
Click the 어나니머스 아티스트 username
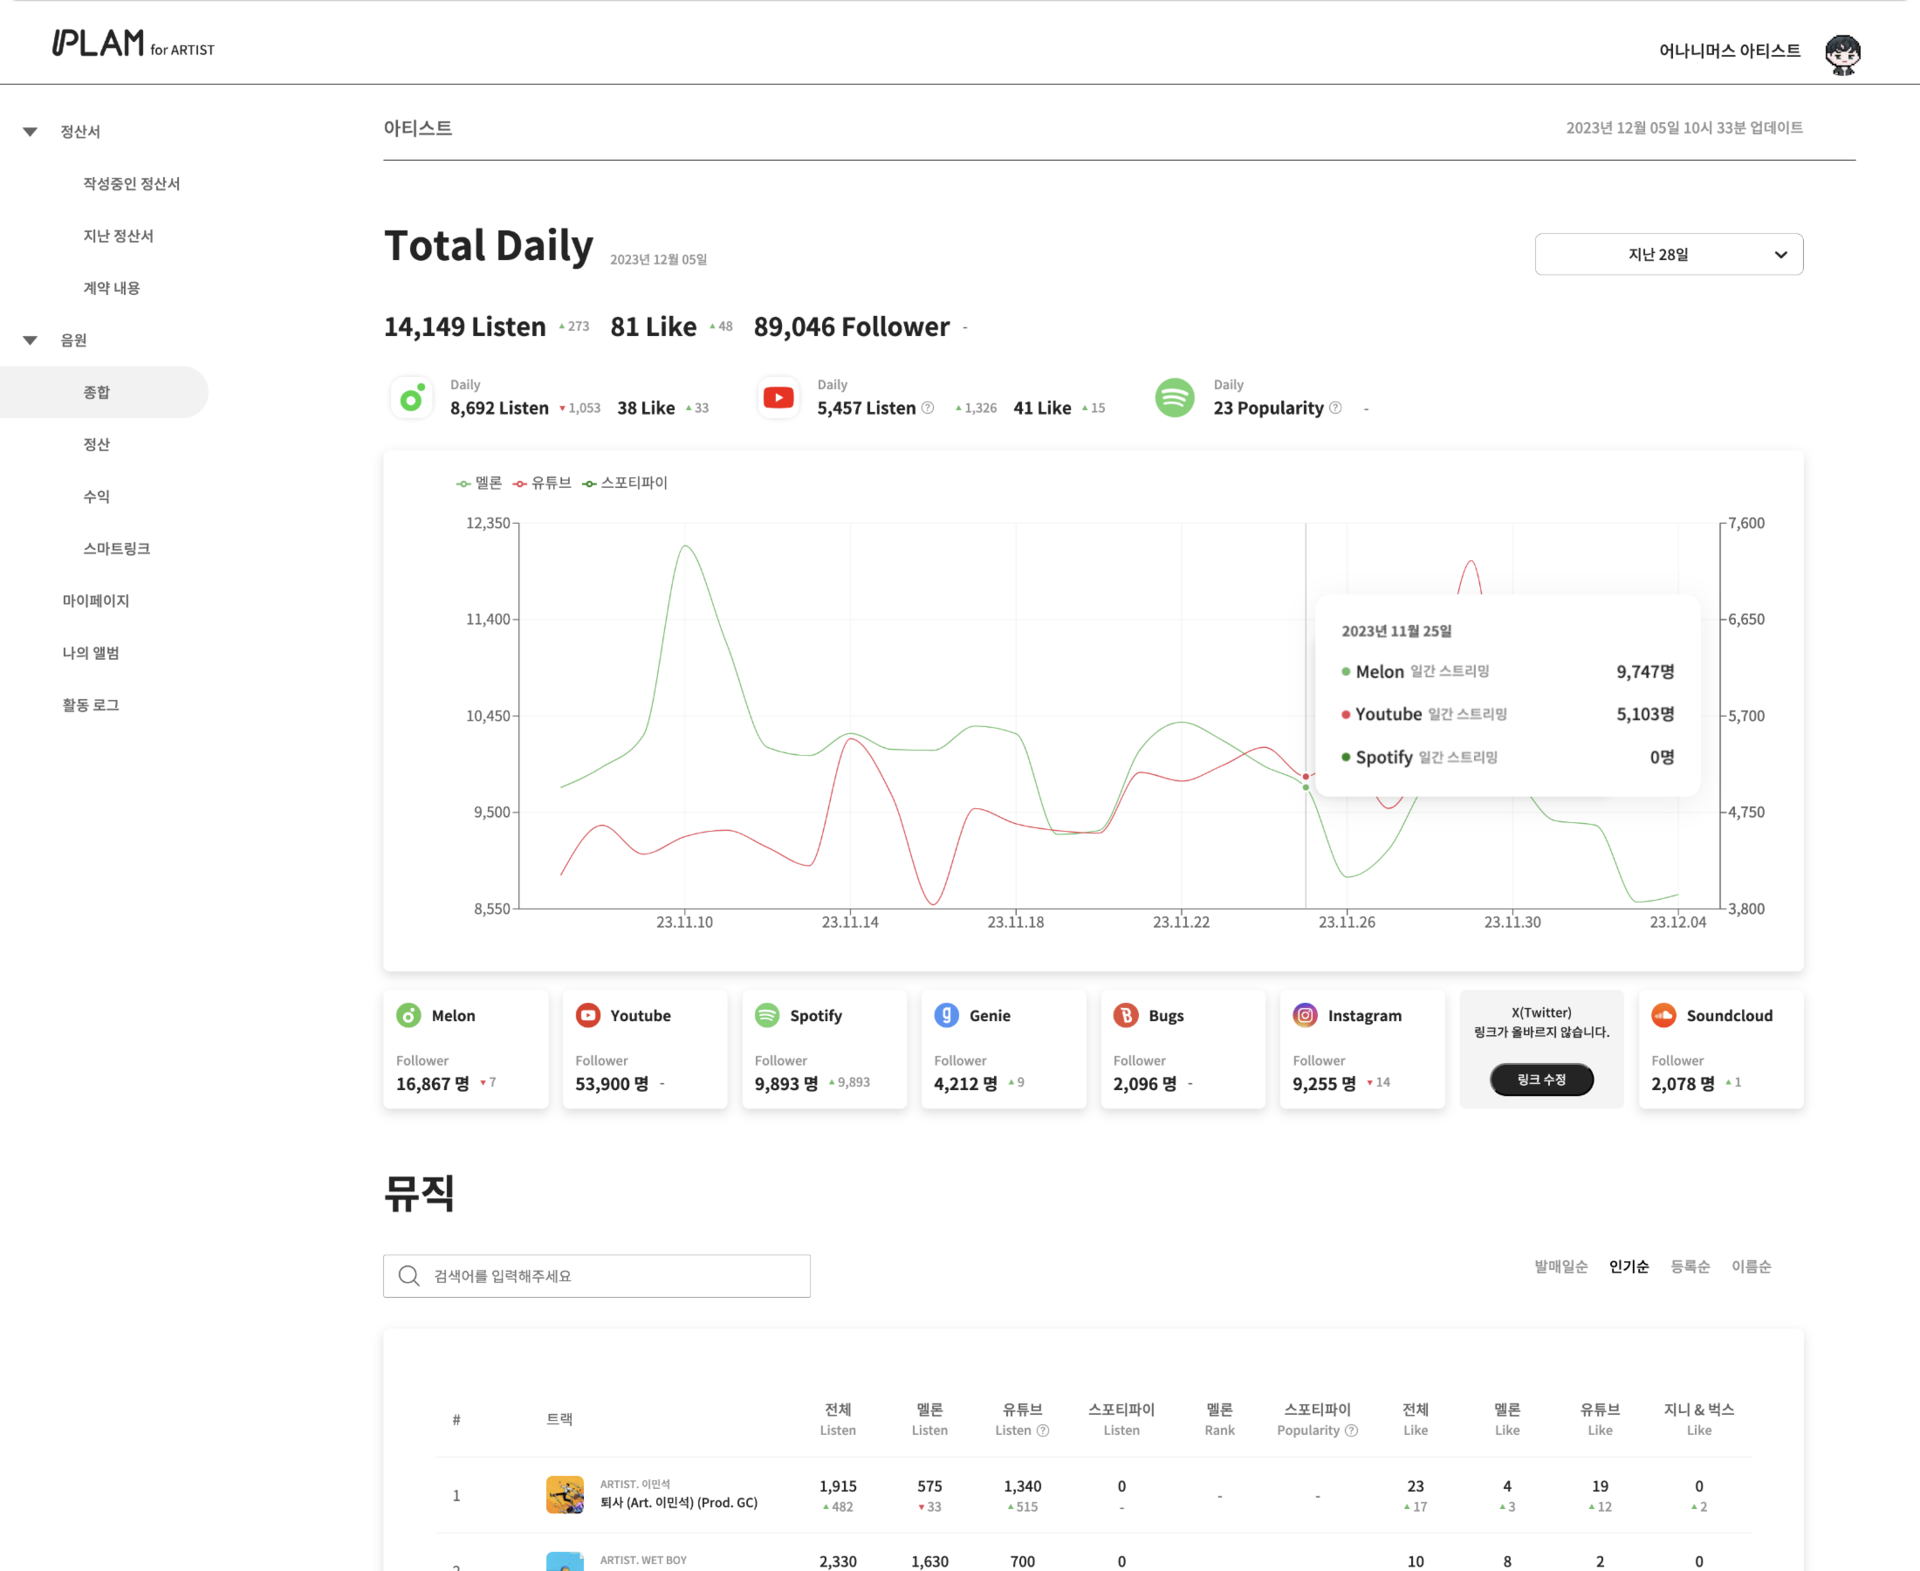(x=1729, y=51)
